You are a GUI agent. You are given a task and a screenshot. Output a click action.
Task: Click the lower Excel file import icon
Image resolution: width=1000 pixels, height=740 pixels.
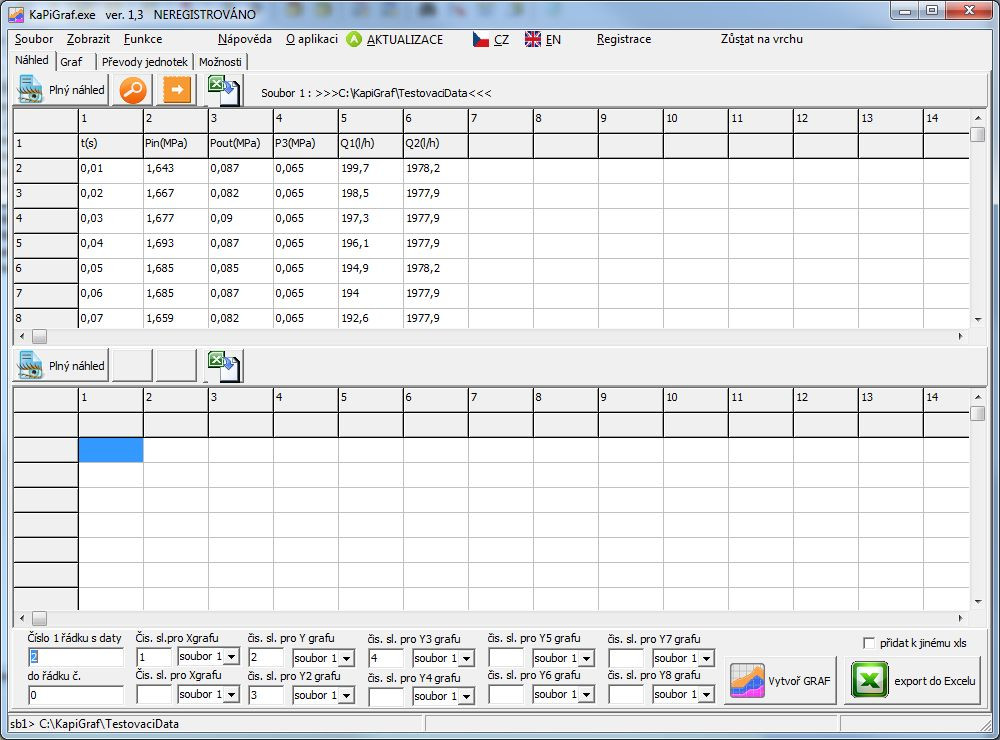pyautogui.click(x=224, y=366)
